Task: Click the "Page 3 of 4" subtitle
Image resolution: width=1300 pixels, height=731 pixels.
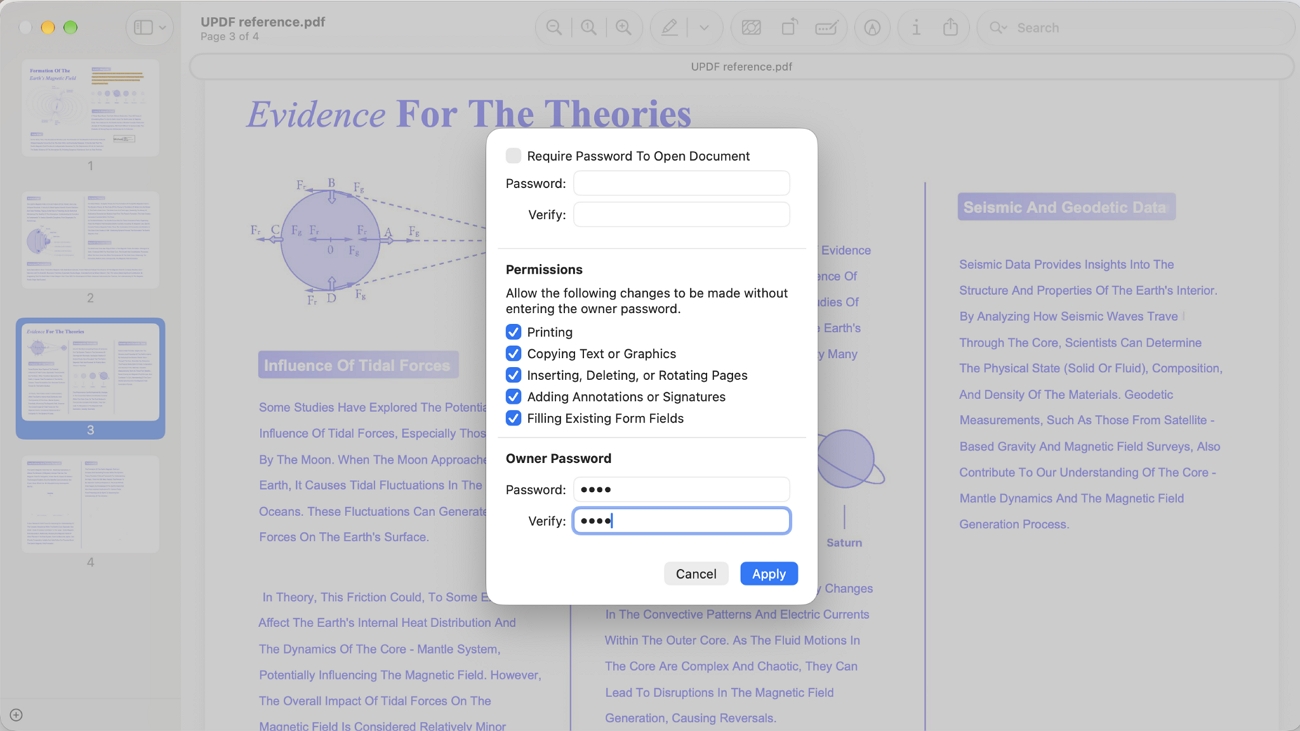Action: point(229,37)
